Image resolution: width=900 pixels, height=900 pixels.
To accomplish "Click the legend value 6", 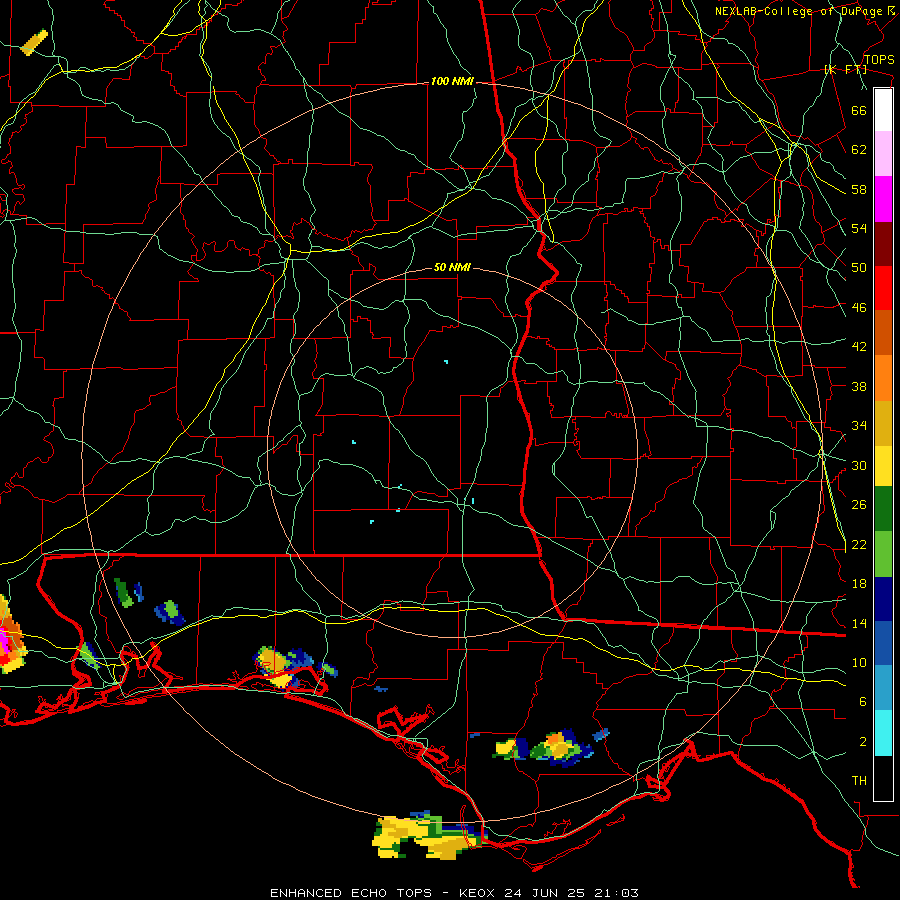I will click(863, 701).
